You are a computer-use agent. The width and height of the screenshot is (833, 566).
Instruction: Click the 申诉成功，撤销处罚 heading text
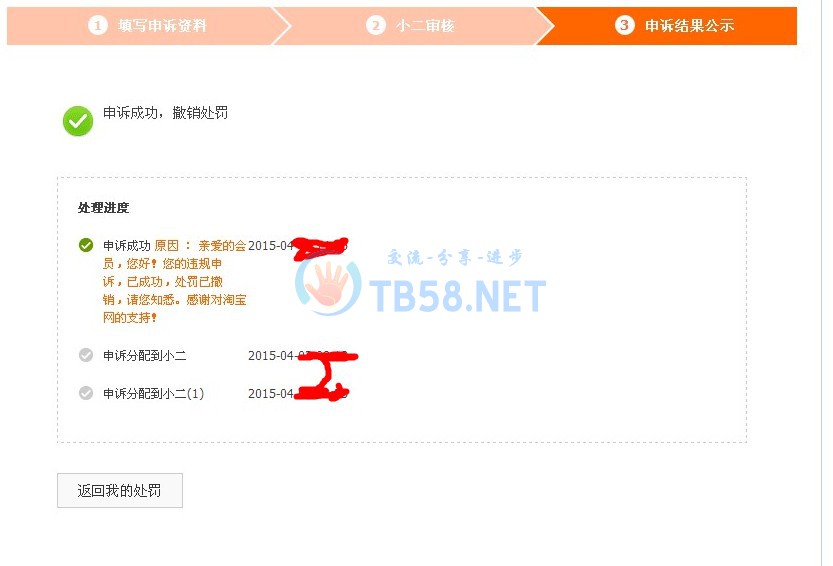[165, 113]
